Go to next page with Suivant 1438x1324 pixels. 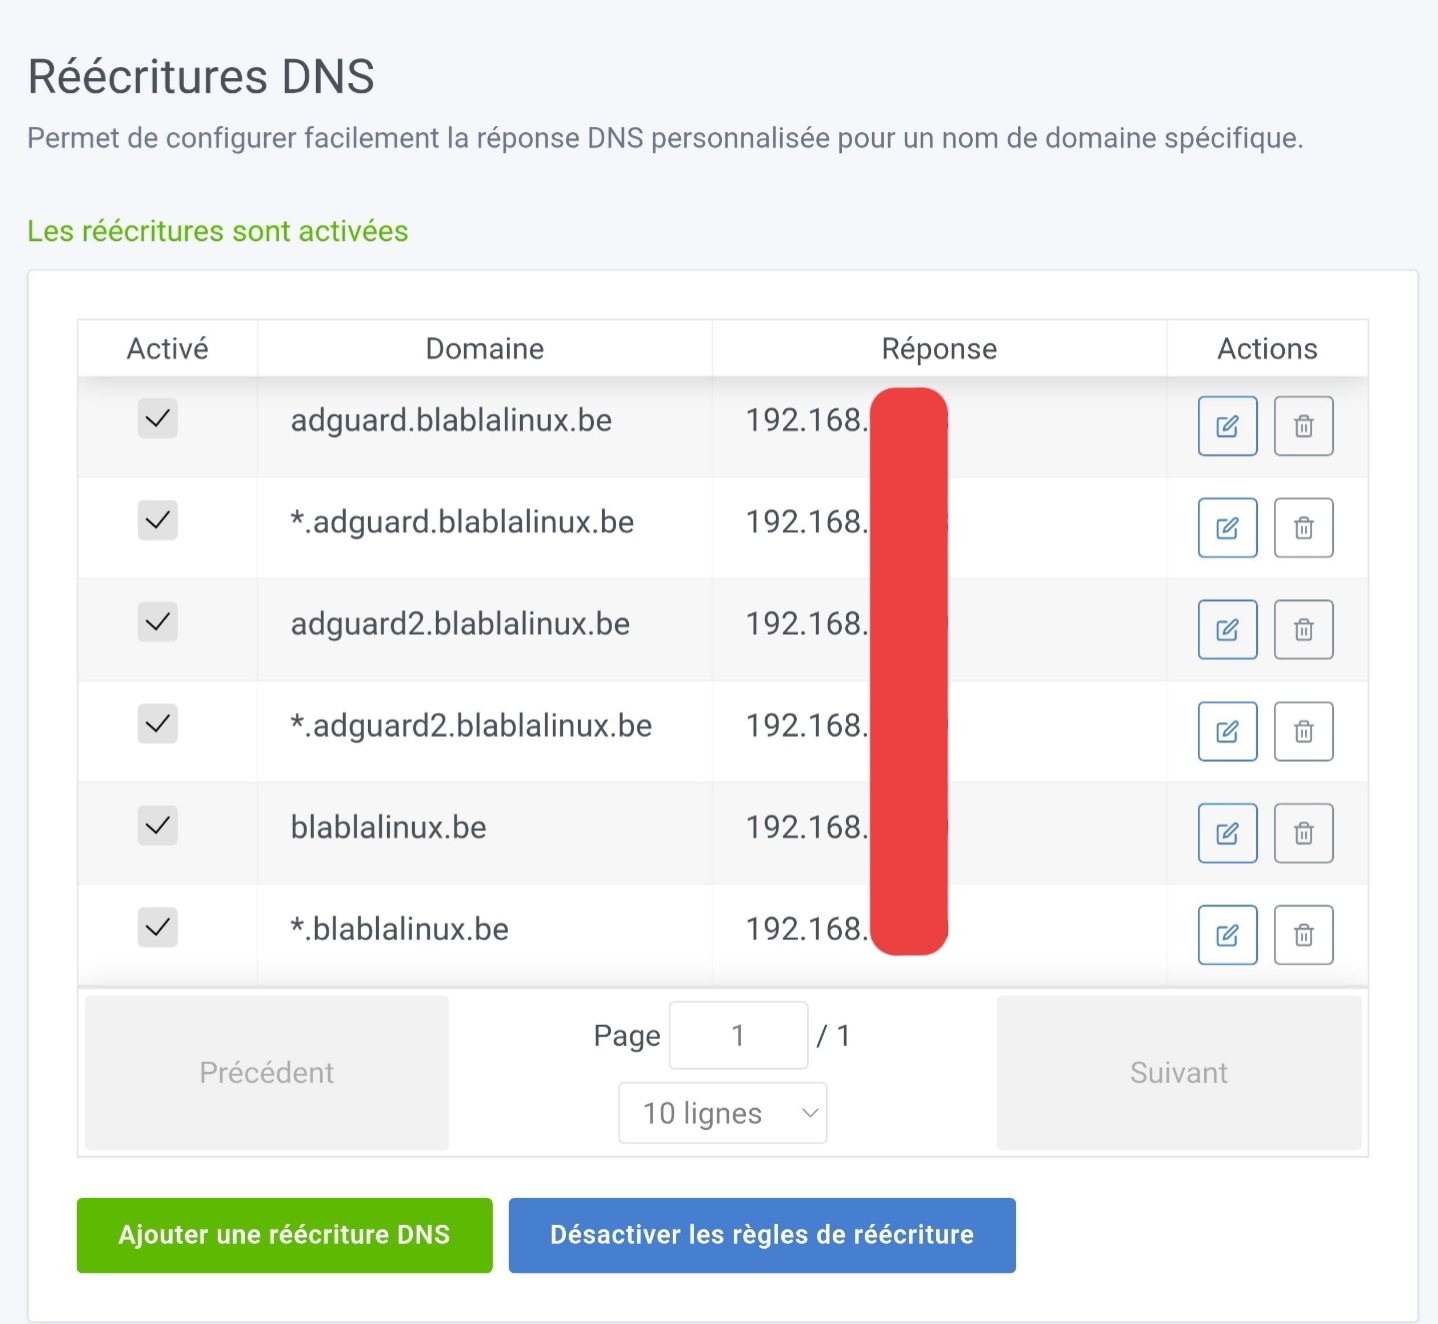(1178, 1072)
